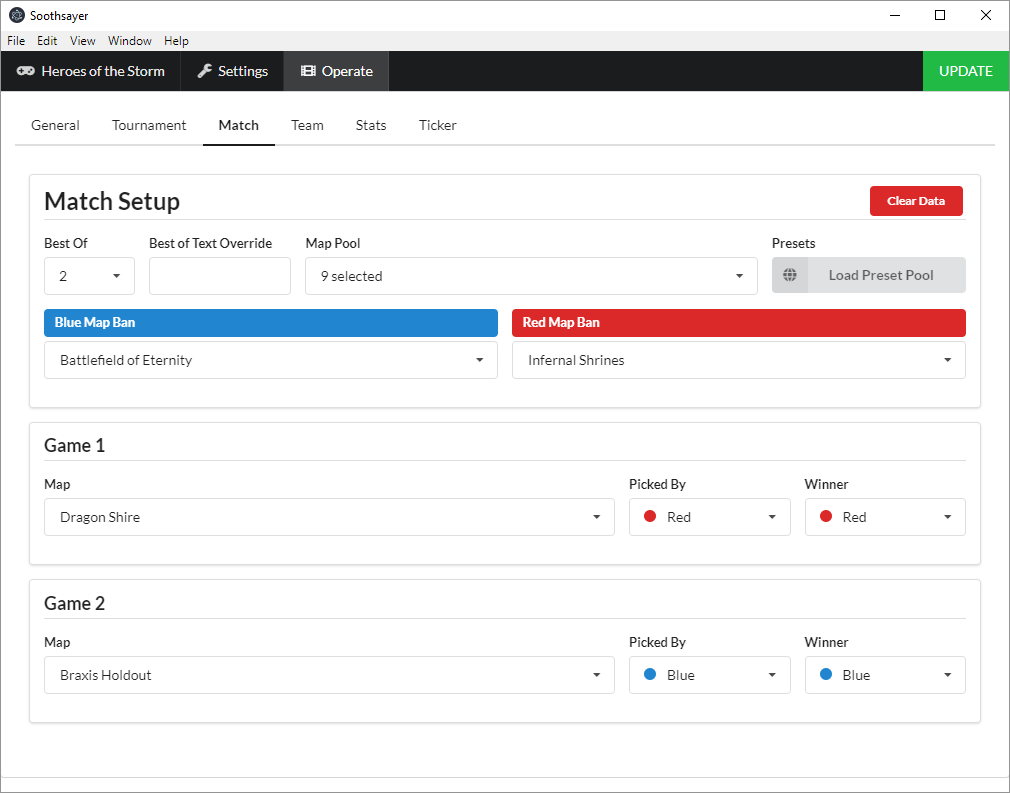Click the Soothsayer app icon in title bar
The width and height of the screenshot is (1010, 793).
tap(17, 15)
